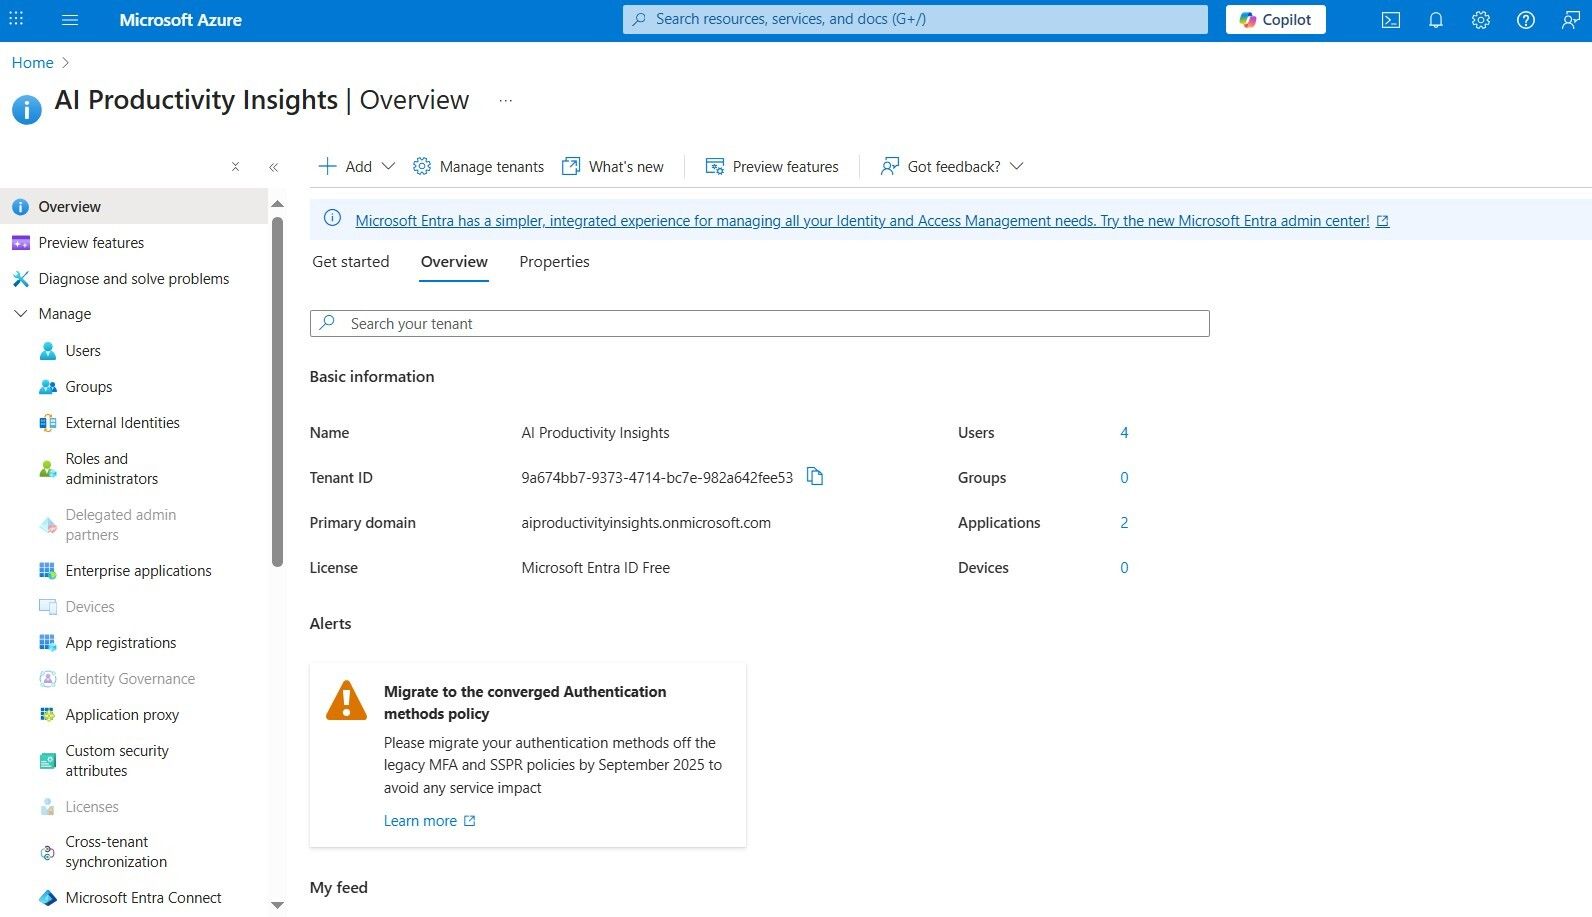Open the Applications count link showing 2
This screenshot has height=917, width=1592.
[x=1124, y=523]
